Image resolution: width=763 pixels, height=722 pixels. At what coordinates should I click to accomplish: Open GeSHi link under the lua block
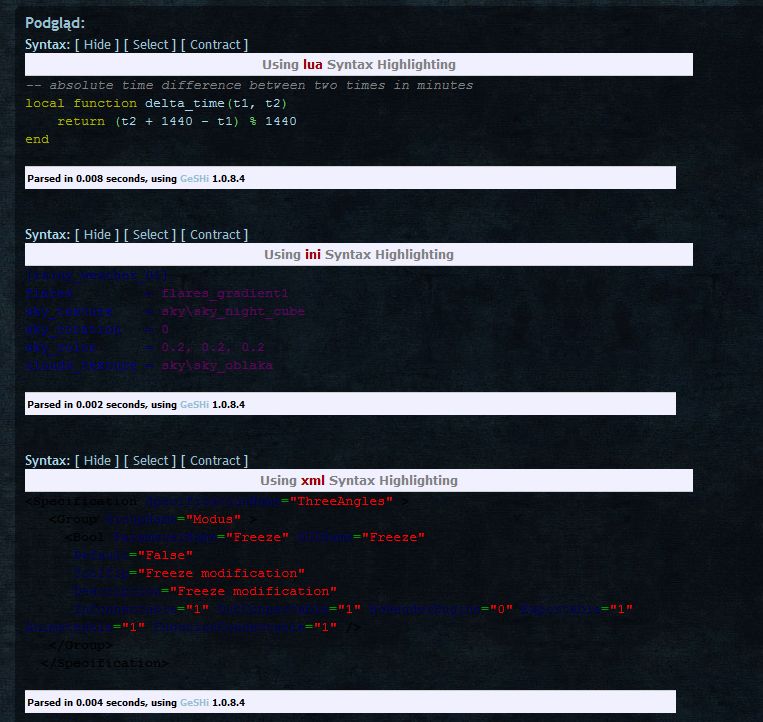point(194,179)
